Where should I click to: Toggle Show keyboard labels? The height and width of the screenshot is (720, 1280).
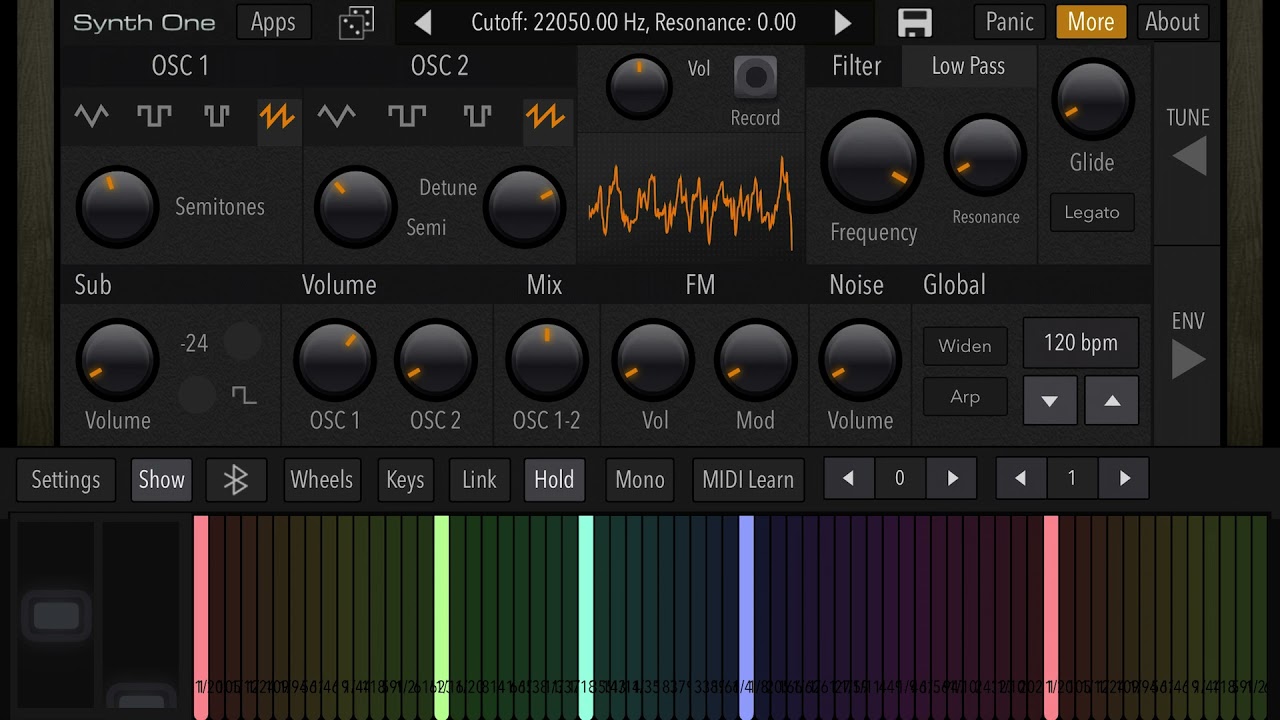[x=161, y=480]
